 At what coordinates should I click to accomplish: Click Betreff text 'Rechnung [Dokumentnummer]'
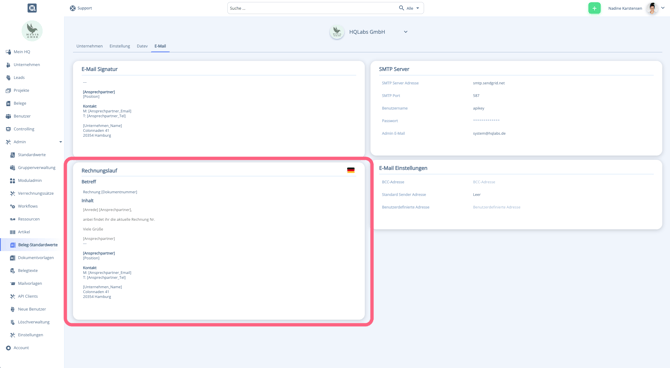[x=110, y=192]
